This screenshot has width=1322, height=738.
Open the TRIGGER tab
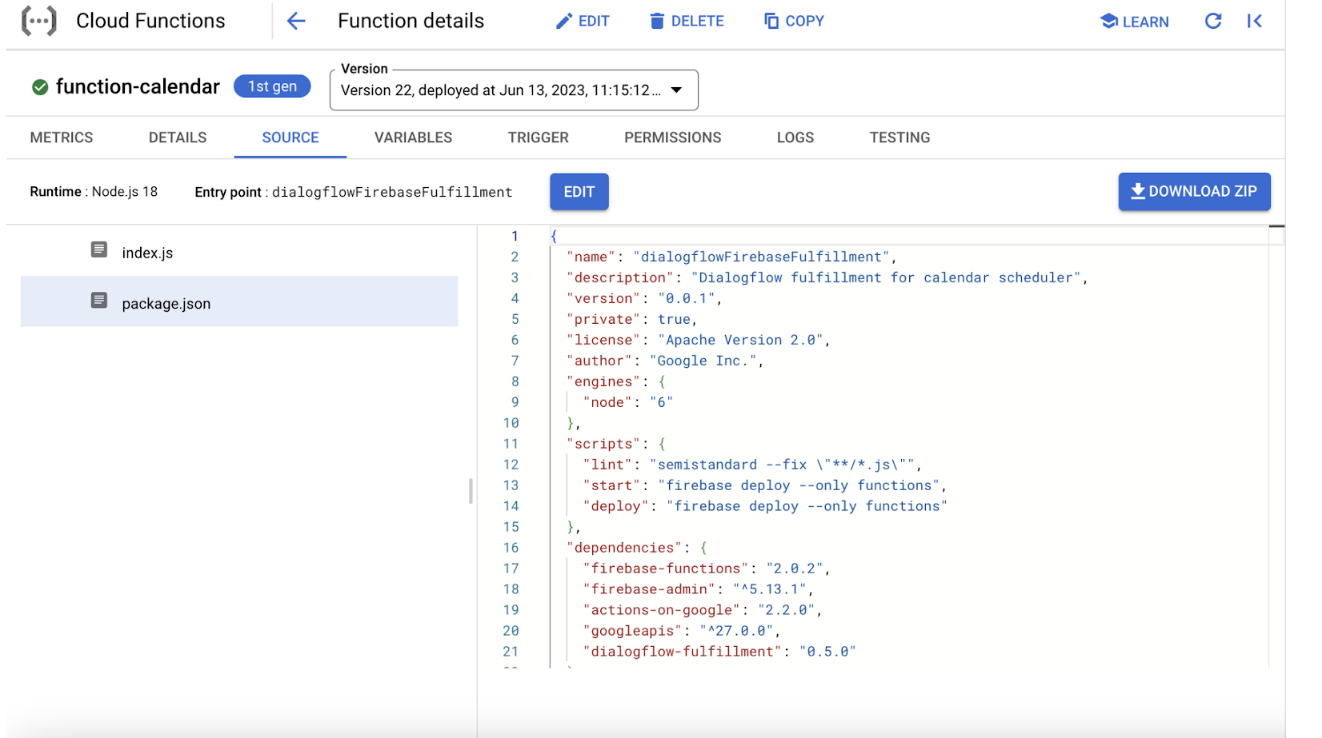point(538,138)
